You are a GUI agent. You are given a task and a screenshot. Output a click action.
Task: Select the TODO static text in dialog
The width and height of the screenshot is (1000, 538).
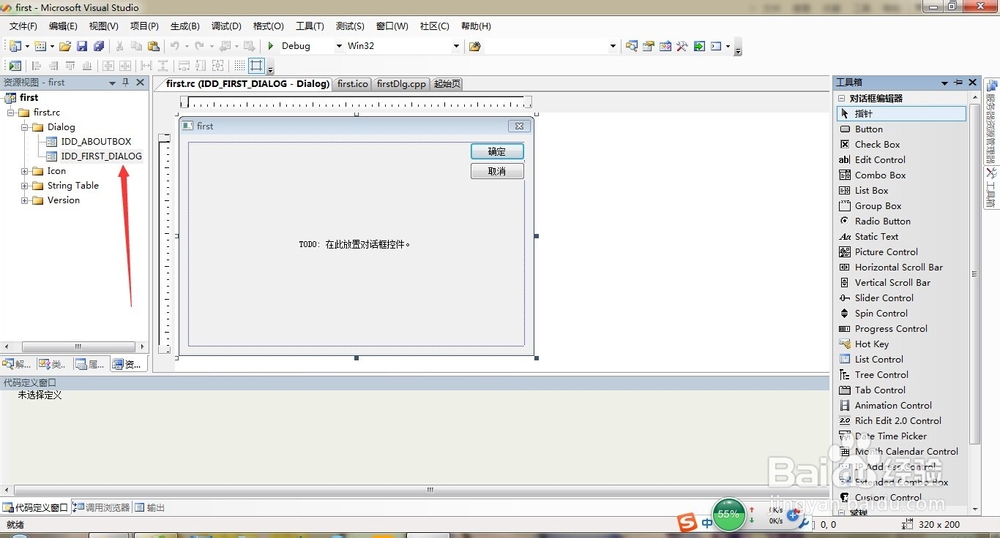click(x=355, y=244)
